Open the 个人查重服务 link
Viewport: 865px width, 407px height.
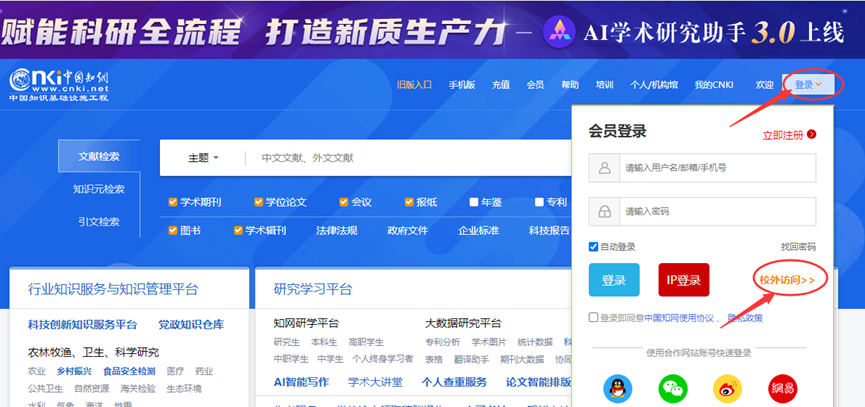click(x=454, y=382)
